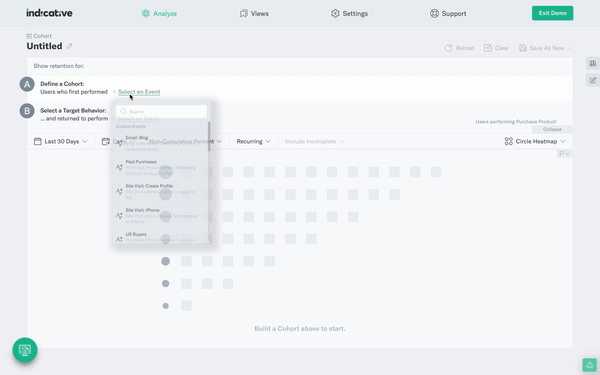The image size is (600, 375).
Task: Click the Views bookmark icon
Action: [x=244, y=13]
